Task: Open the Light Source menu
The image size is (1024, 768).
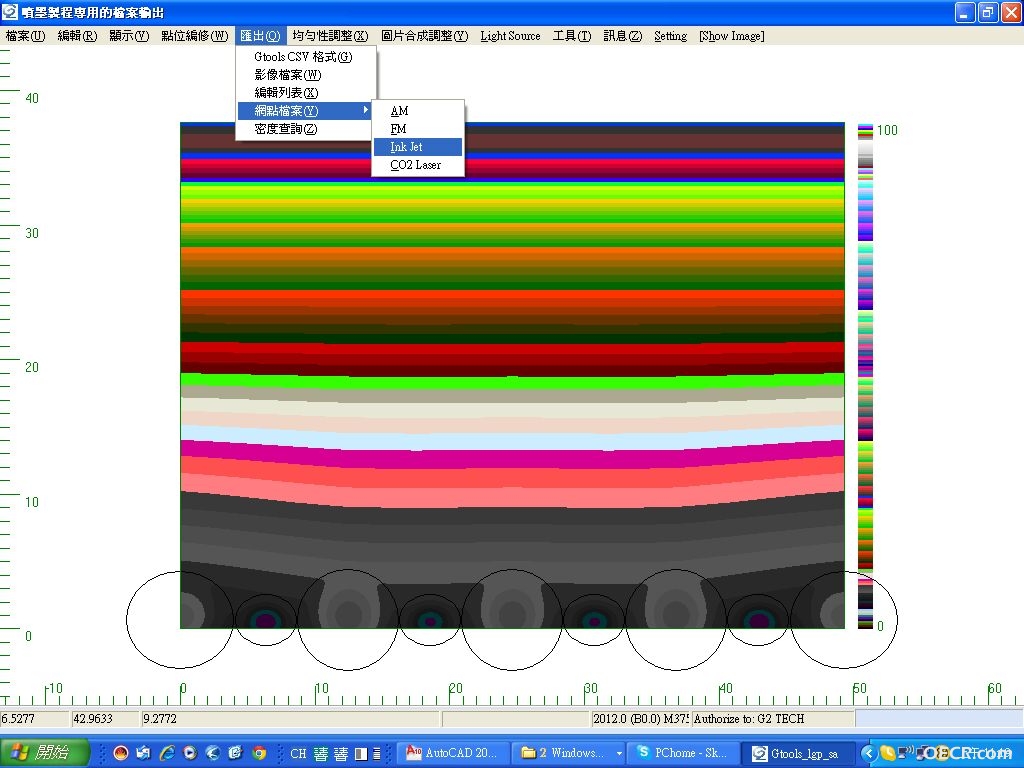Action: tap(510, 36)
